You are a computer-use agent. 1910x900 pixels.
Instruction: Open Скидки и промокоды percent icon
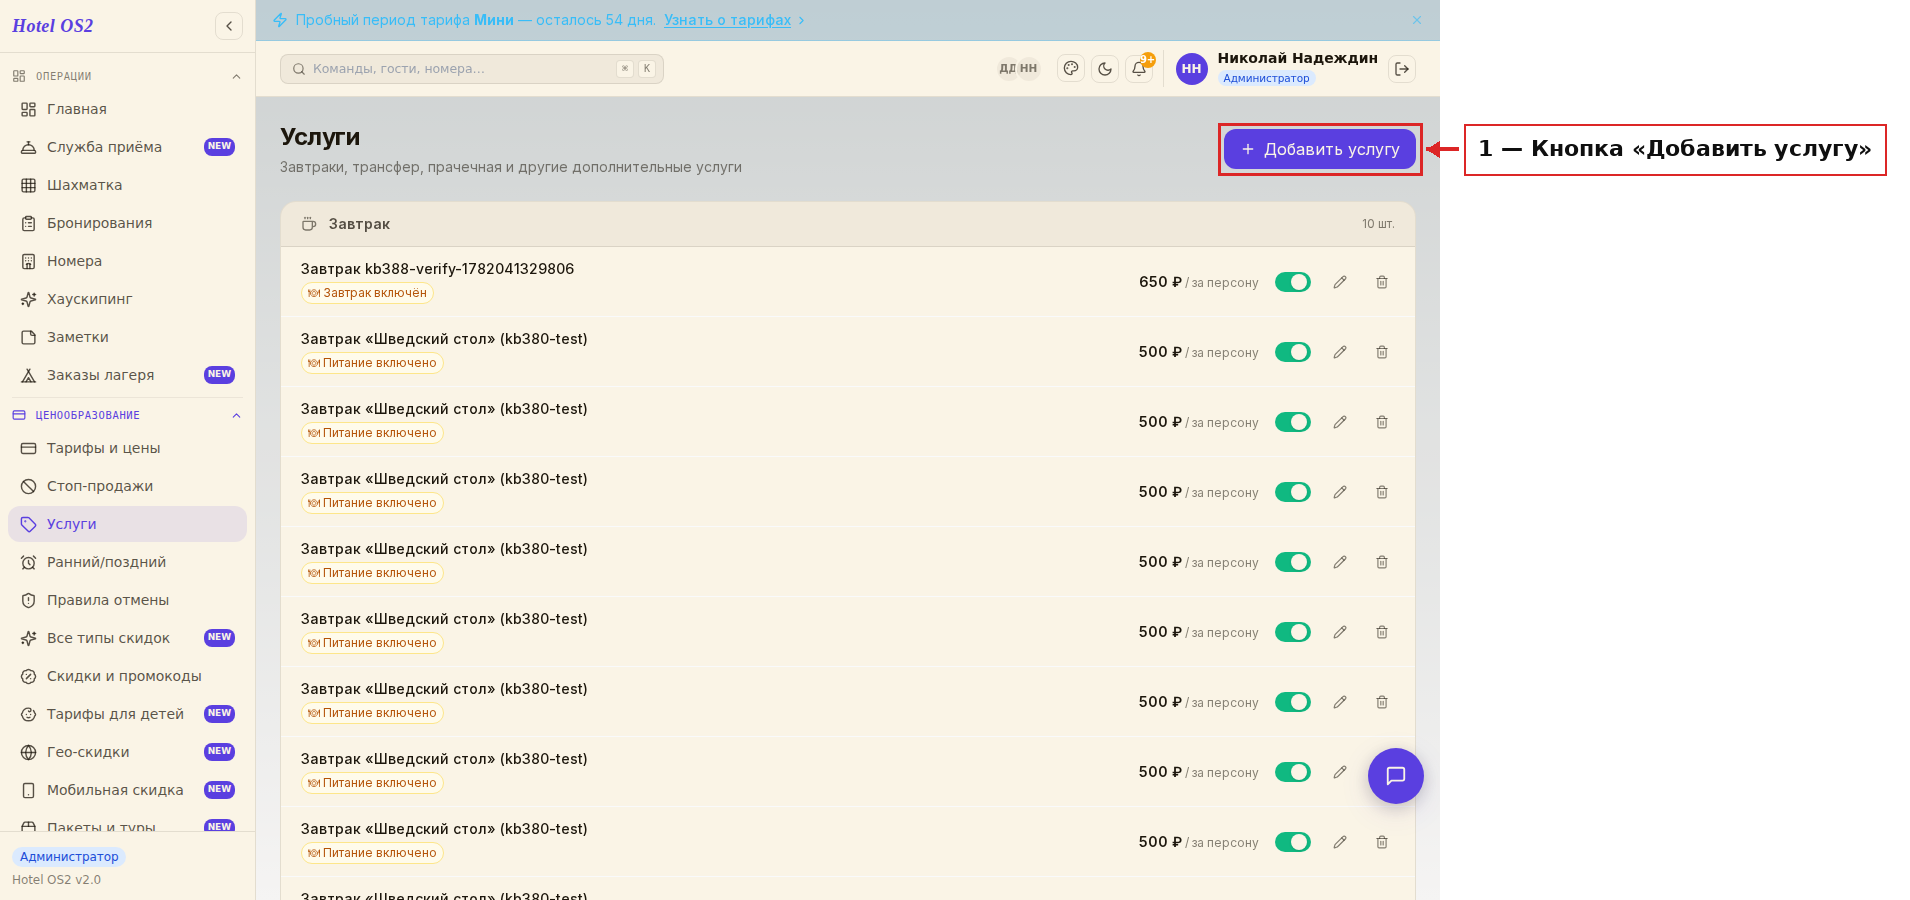pos(29,676)
